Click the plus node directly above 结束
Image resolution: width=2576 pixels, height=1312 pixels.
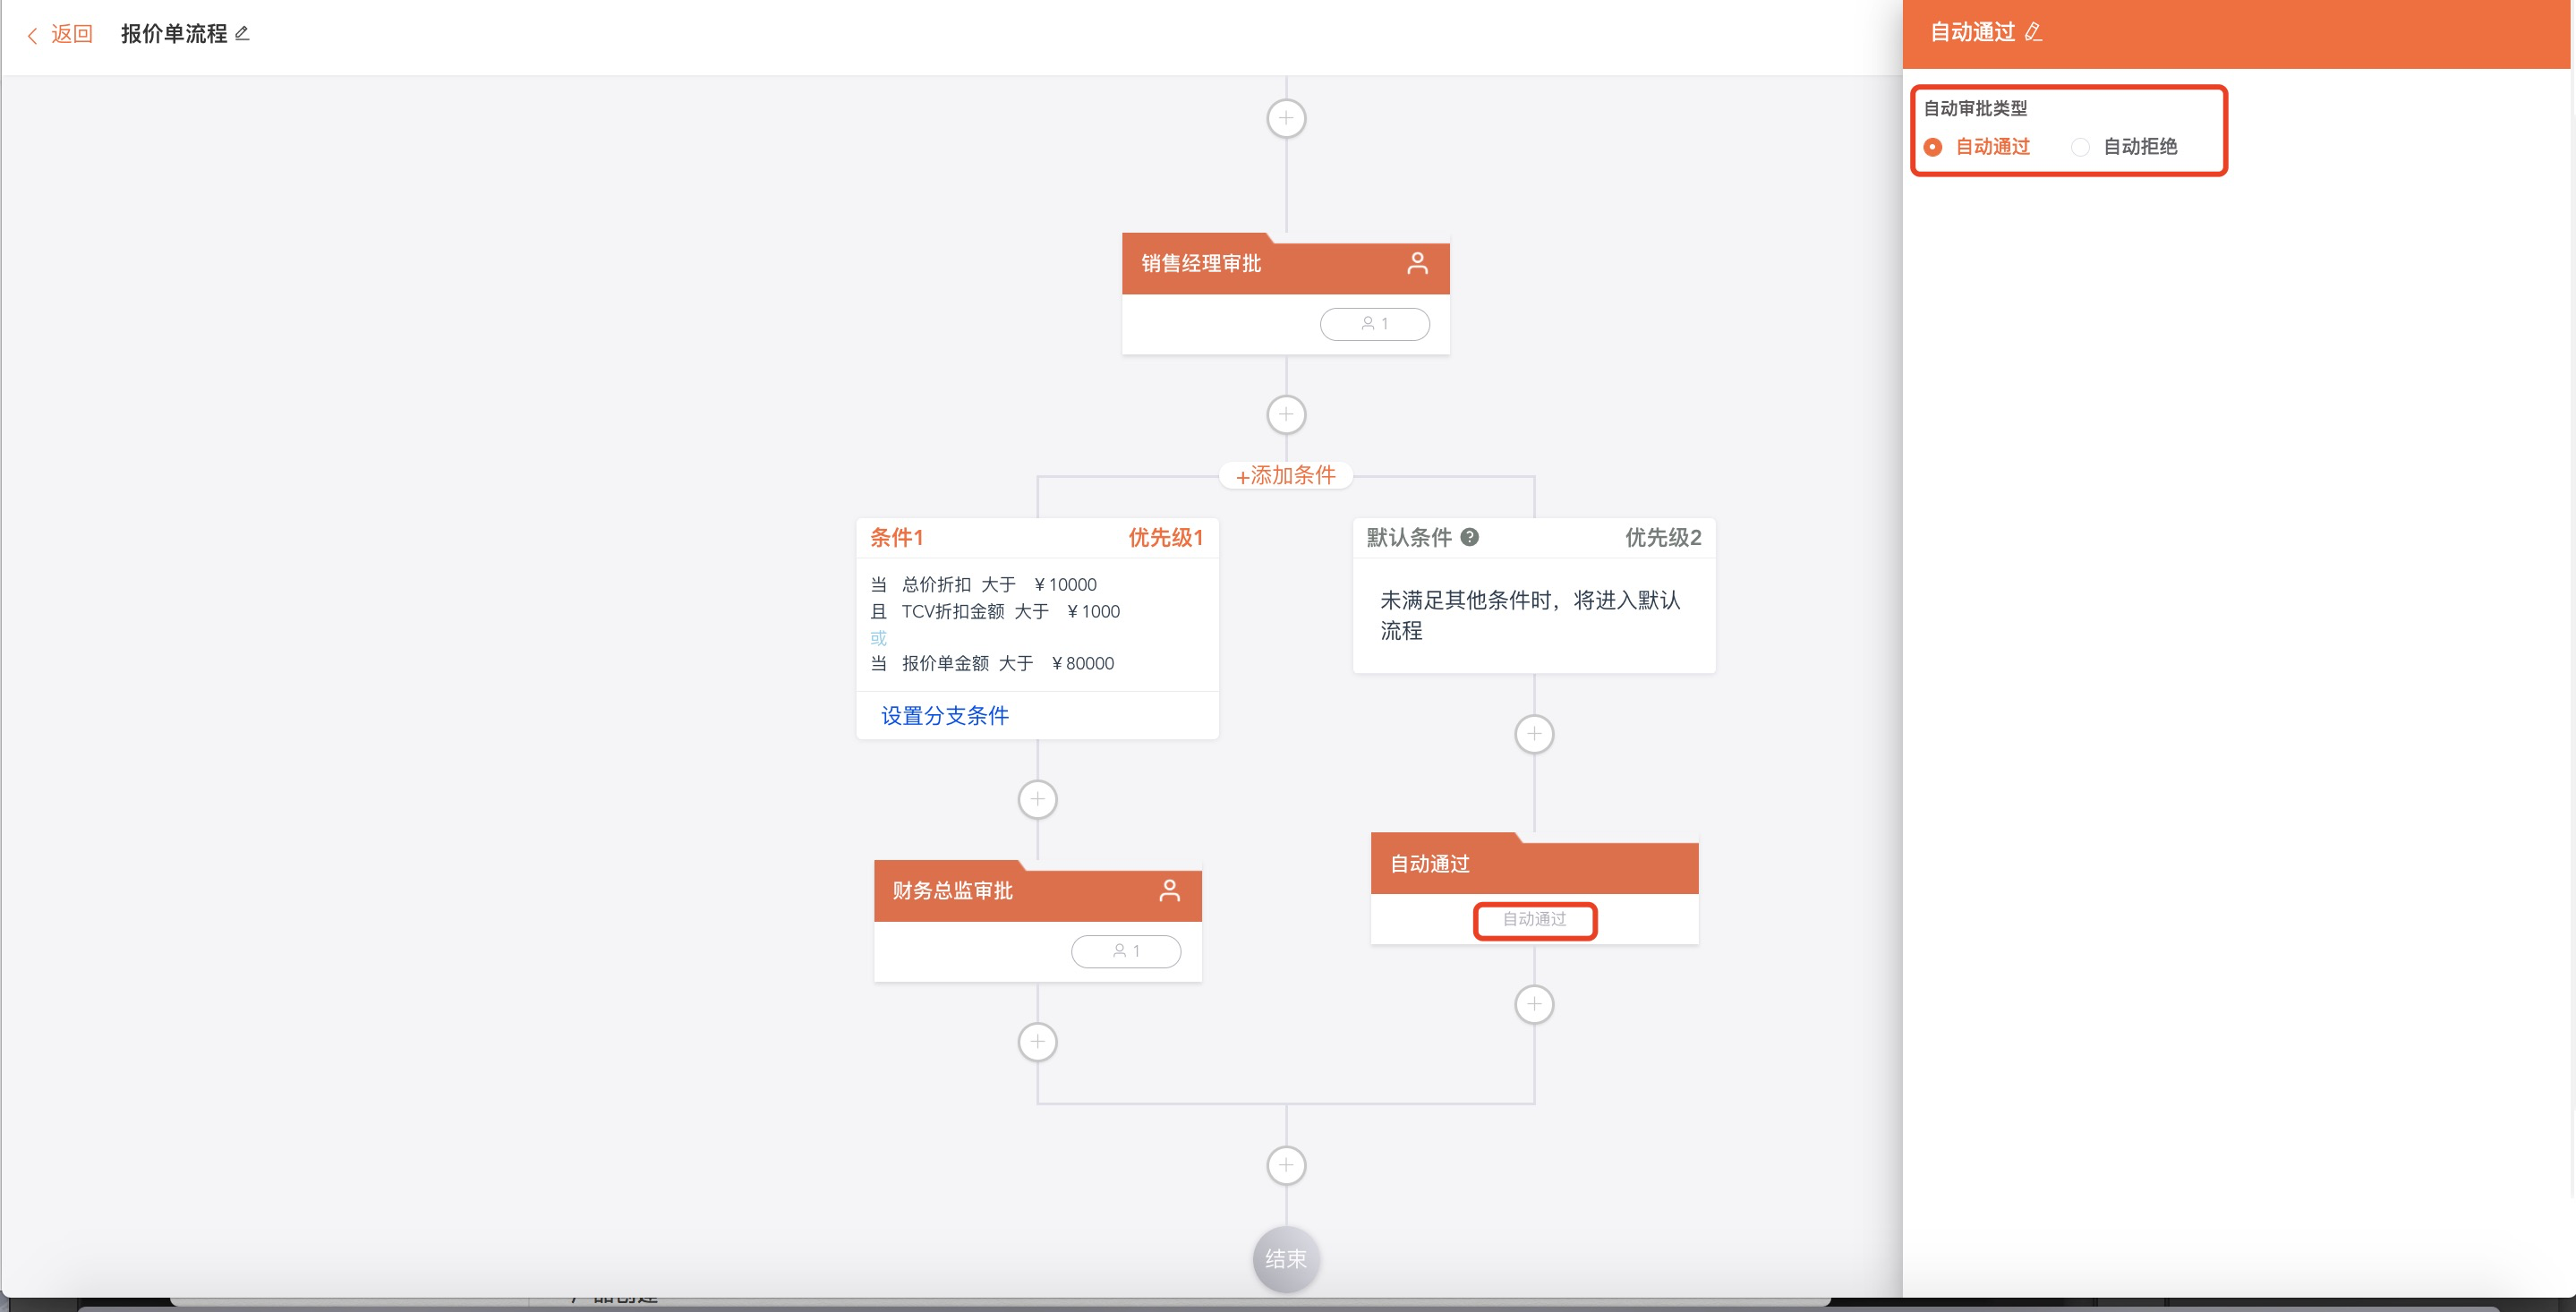point(1286,1165)
